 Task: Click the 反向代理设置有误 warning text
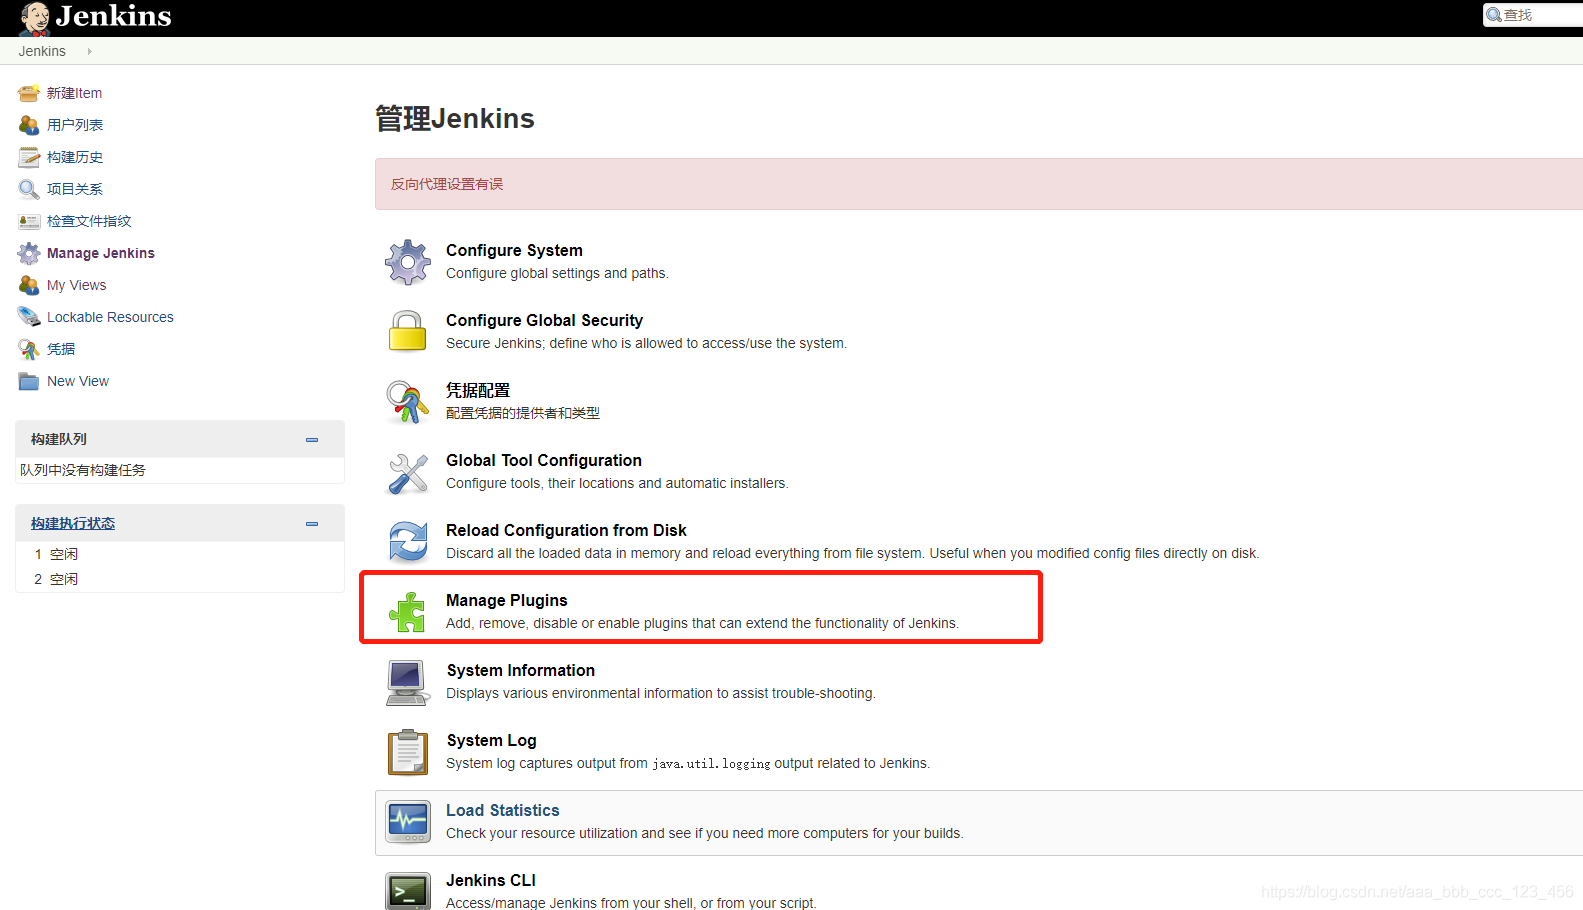[447, 184]
